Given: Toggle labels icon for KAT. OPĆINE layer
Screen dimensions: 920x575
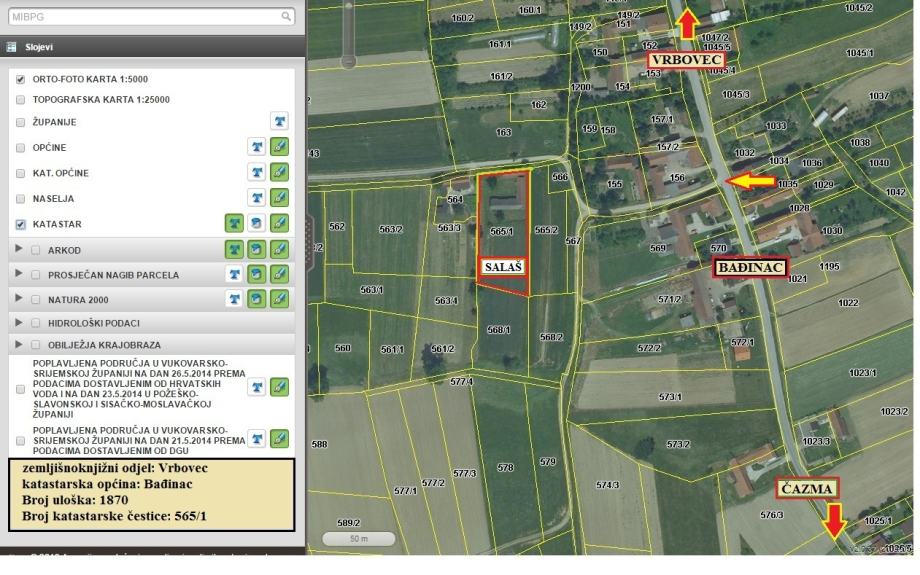Looking at the screenshot, I should 257,172.
